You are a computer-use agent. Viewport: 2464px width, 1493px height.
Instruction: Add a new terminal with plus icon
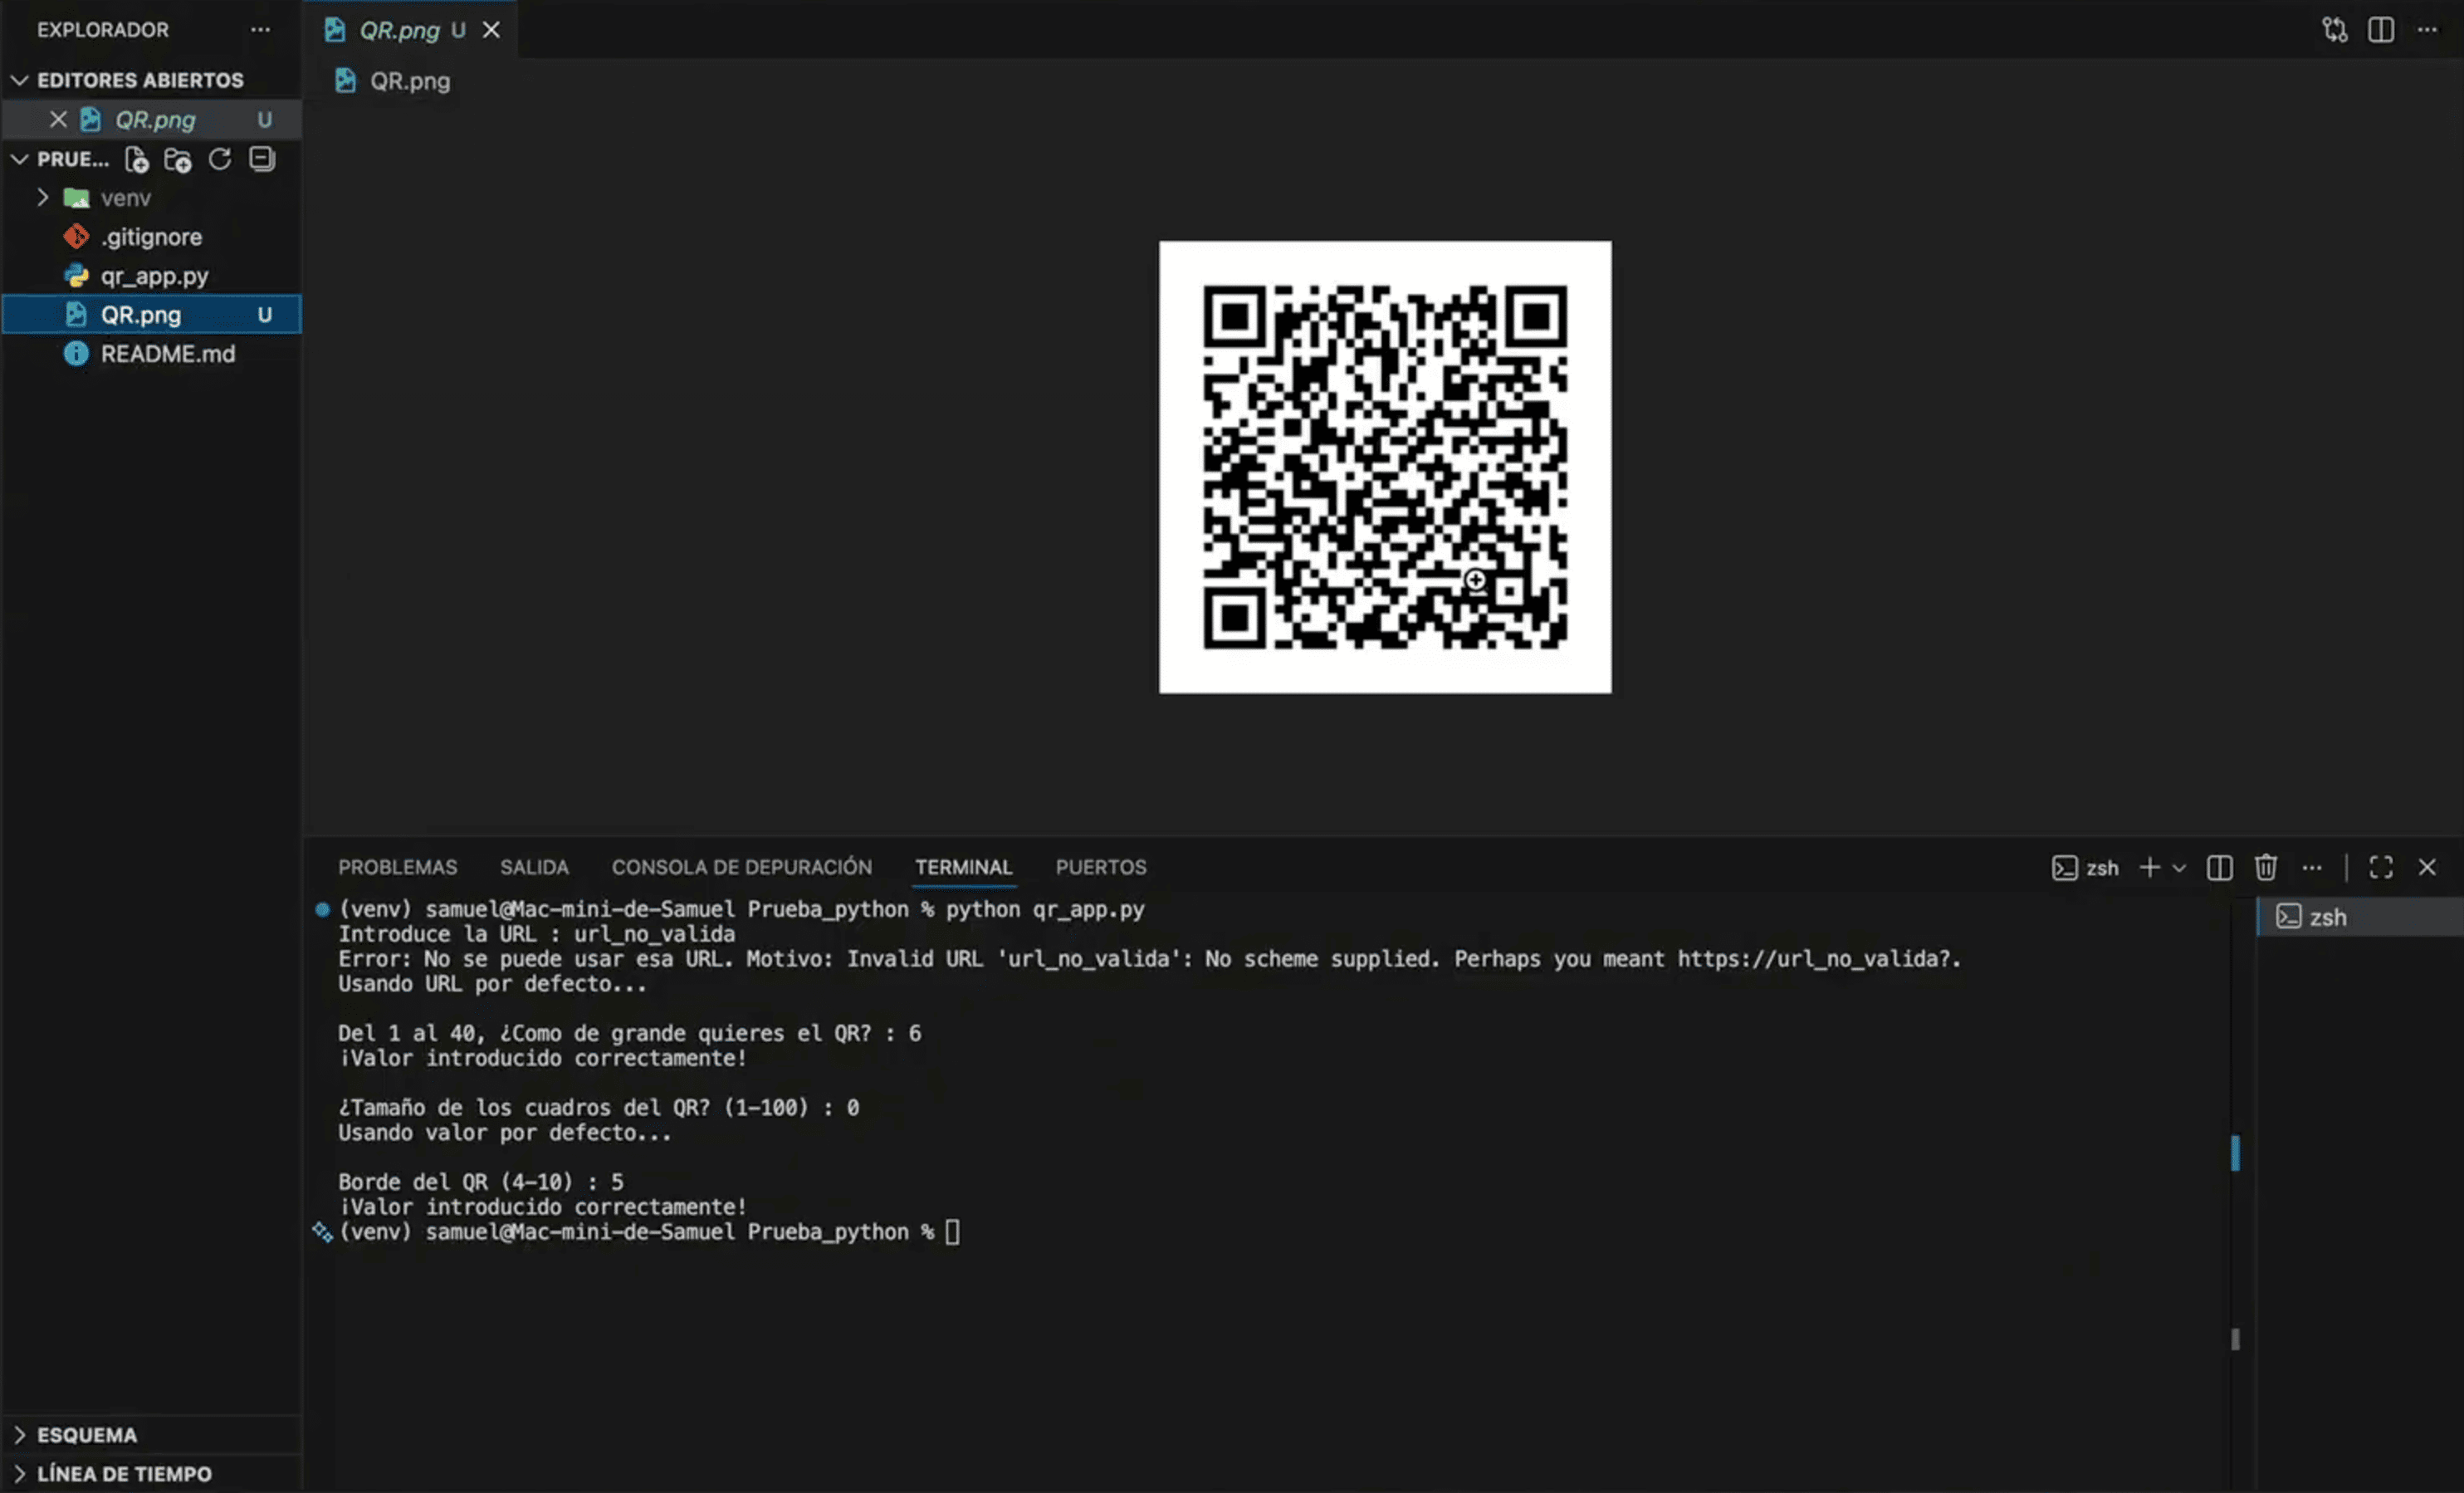click(2149, 868)
